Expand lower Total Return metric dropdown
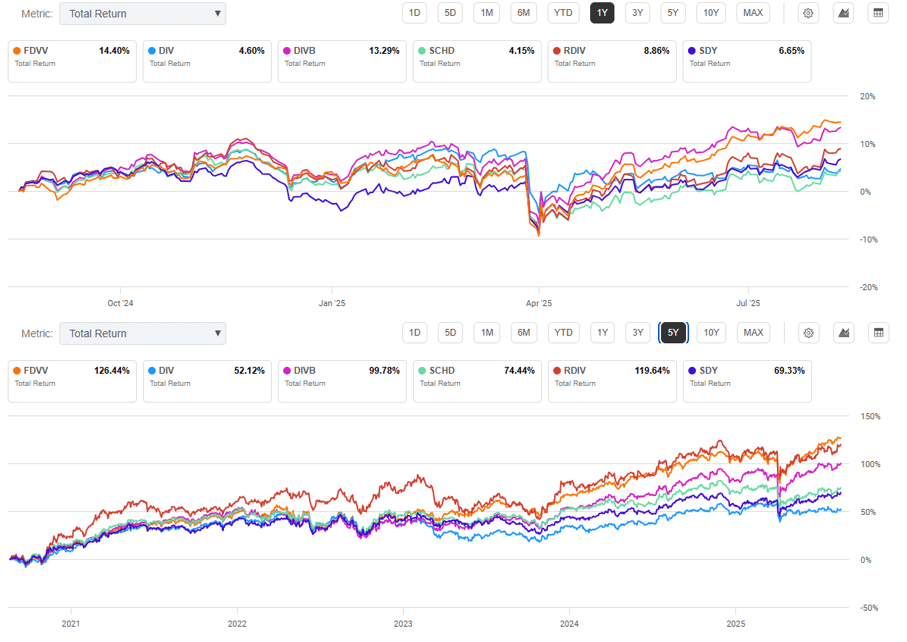This screenshot has width=907, height=642. [142, 334]
